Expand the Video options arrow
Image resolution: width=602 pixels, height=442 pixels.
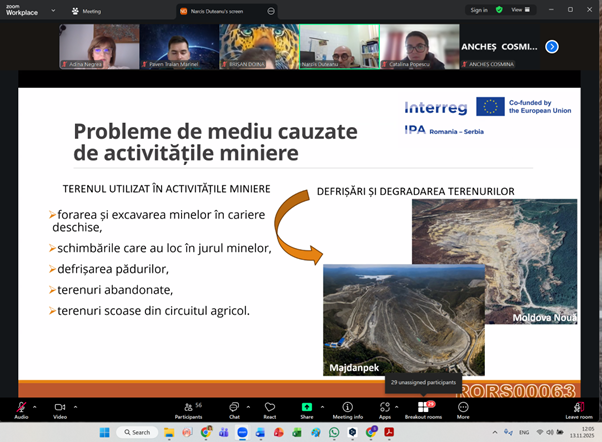pos(75,407)
